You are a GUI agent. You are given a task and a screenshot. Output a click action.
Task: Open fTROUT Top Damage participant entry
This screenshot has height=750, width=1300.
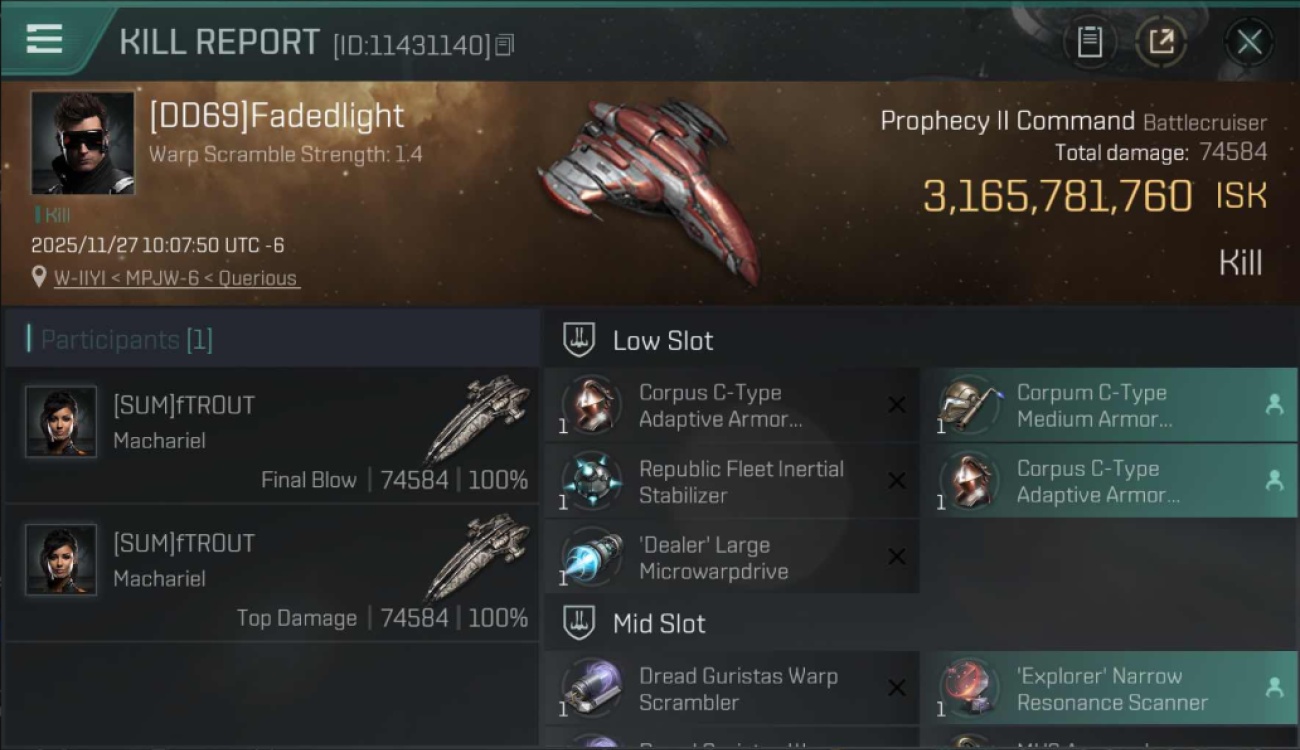click(272, 573)
